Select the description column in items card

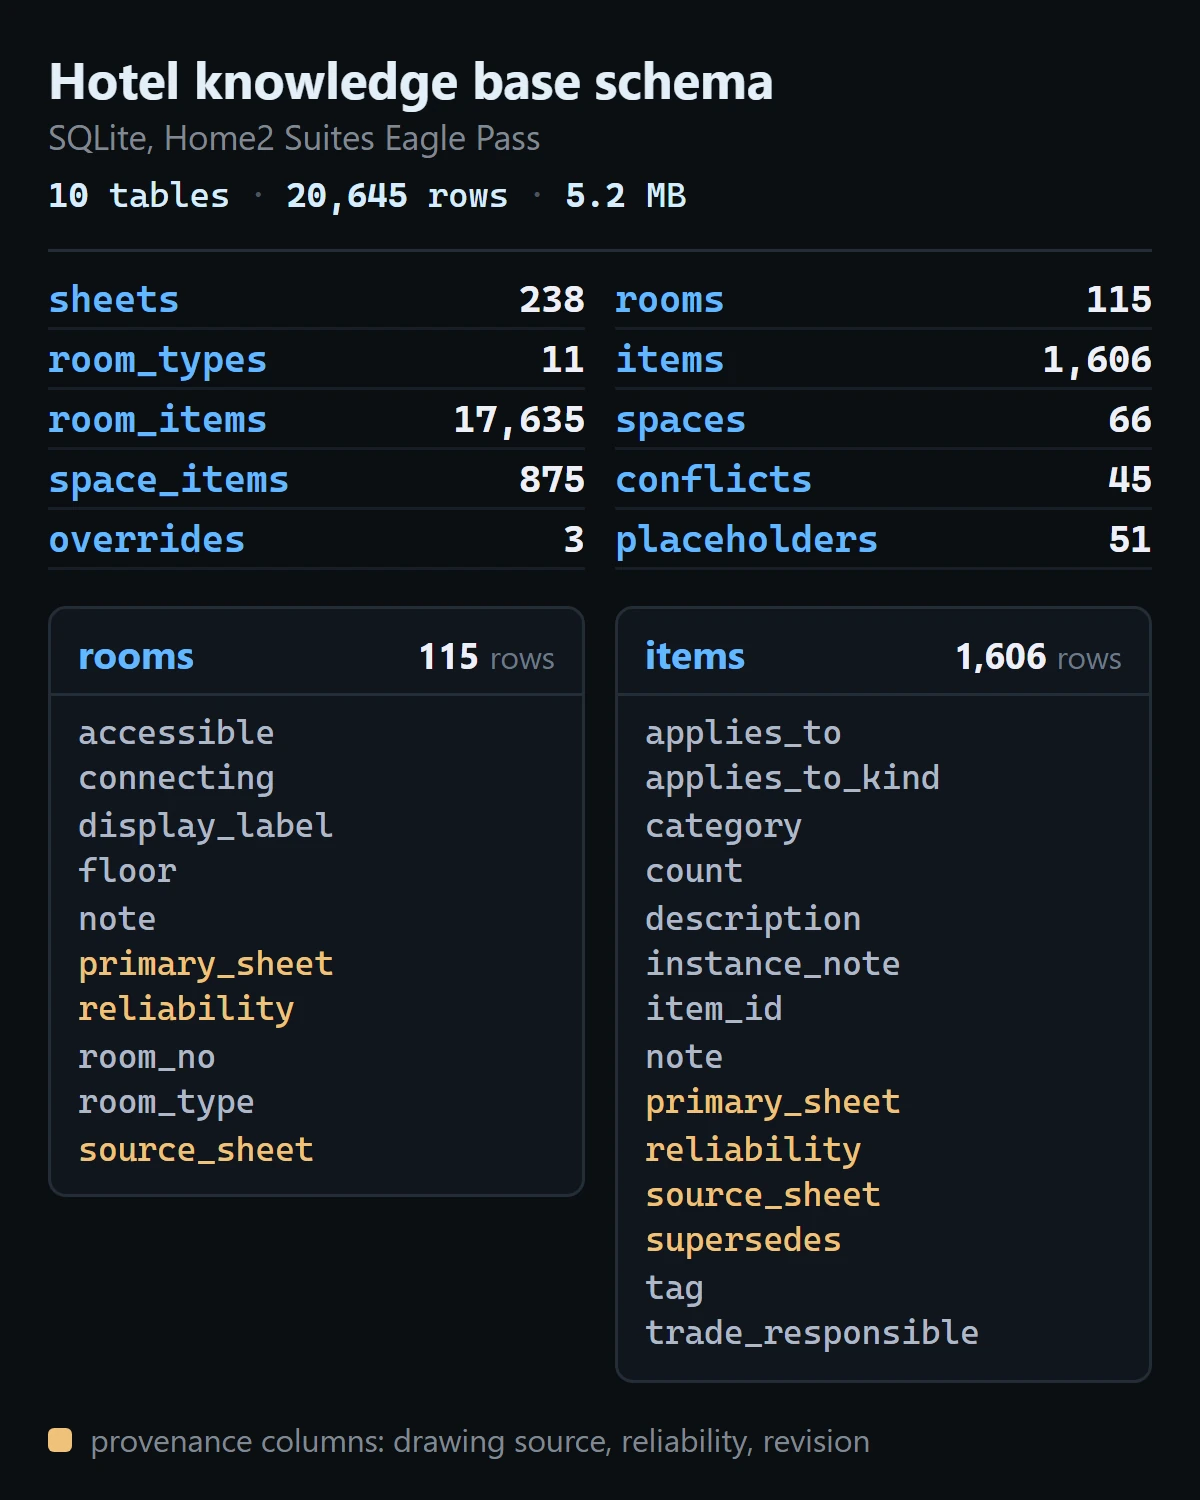(x=753, y=919)
